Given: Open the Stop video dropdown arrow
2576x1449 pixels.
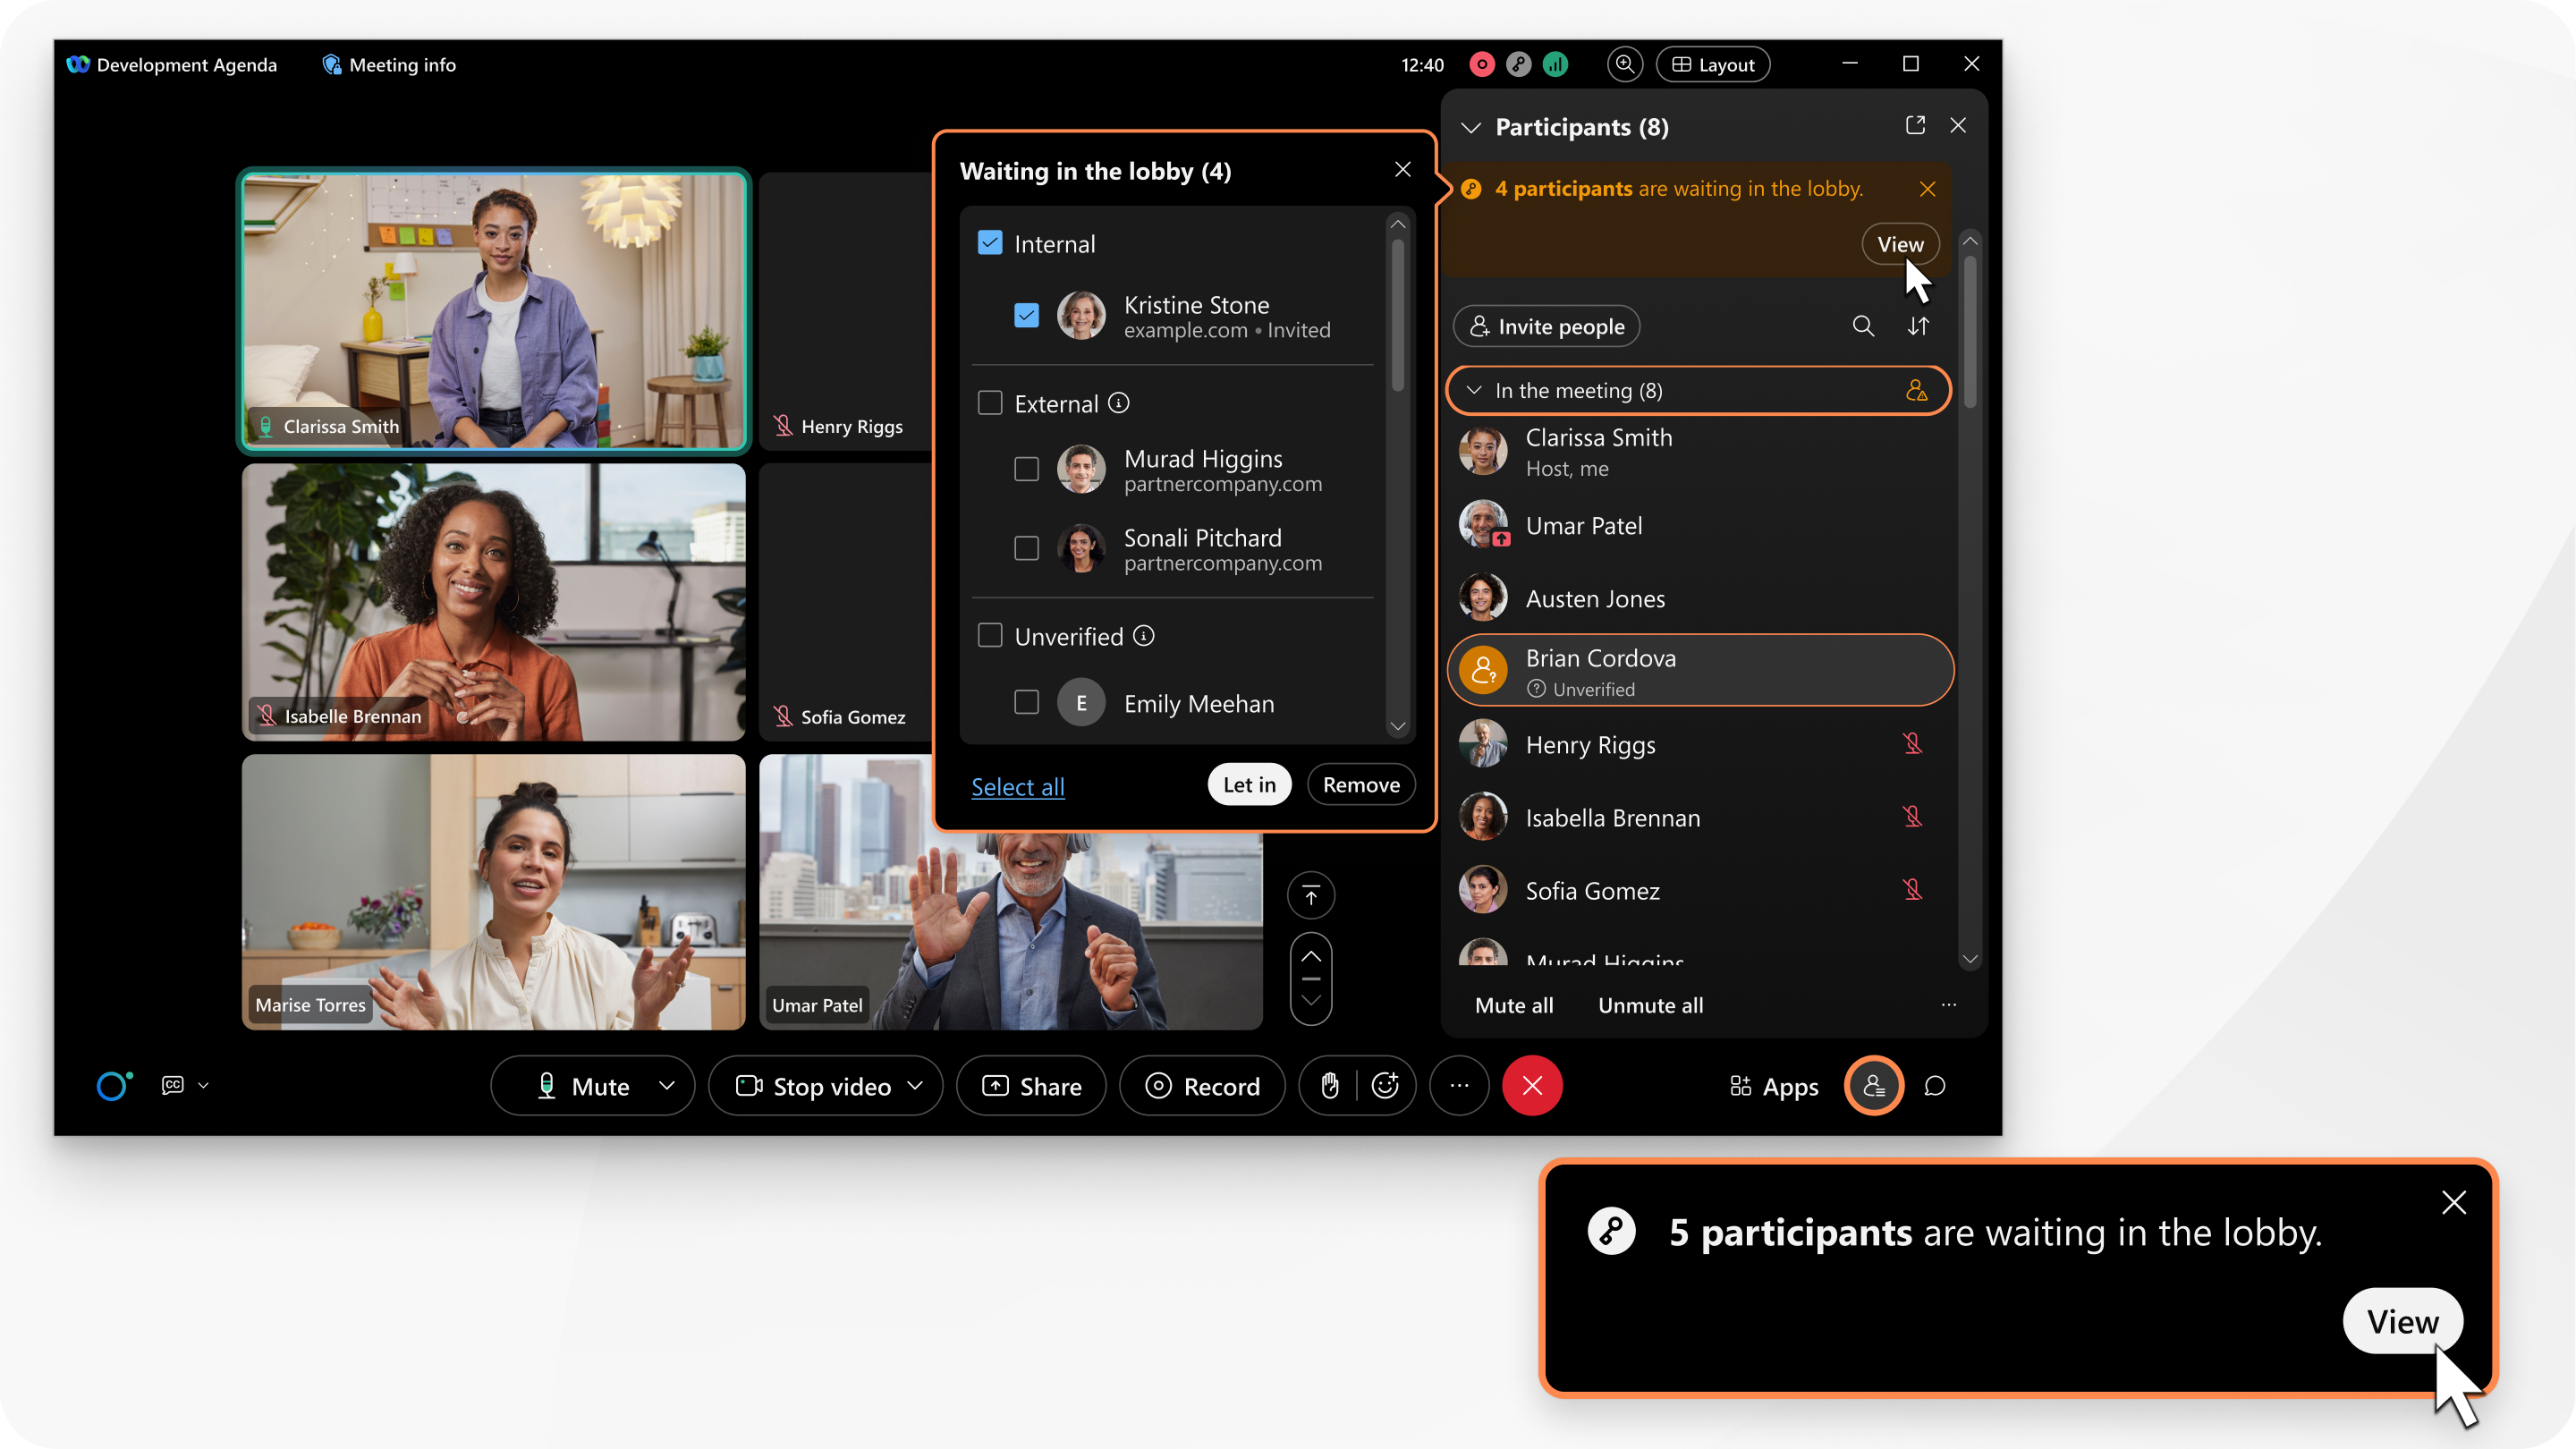Looking at the screenshot, I should pyautogui.click(x=922, y=1087).
